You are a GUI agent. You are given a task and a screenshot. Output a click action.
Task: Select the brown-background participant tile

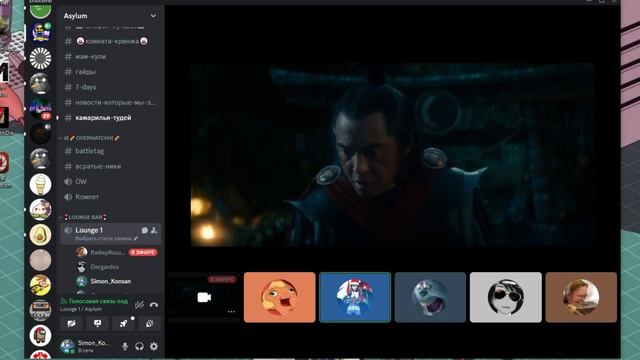tap(581, 298)
